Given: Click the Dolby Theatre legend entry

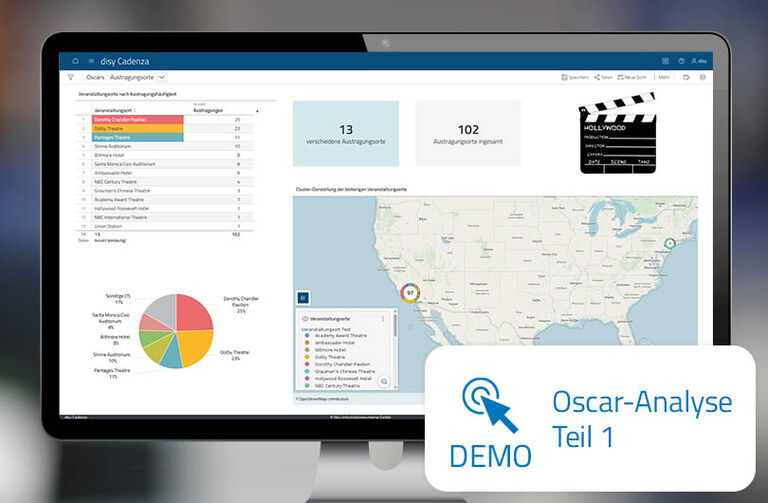Looking at the screenshot, I should [x=325, y=357].
